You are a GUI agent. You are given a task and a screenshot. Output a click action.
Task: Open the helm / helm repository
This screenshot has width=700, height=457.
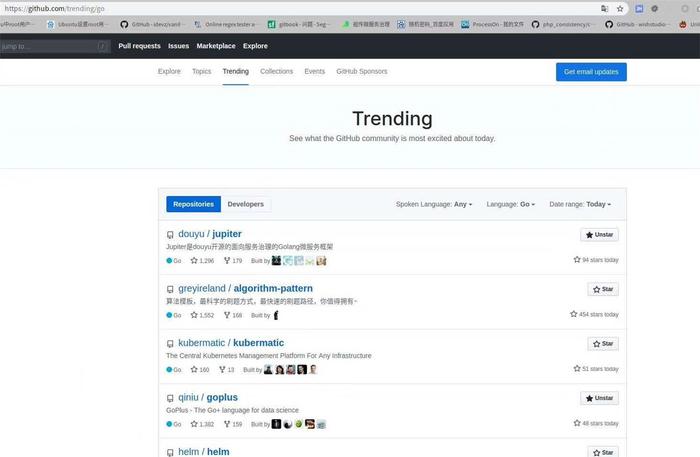point(204,452)
